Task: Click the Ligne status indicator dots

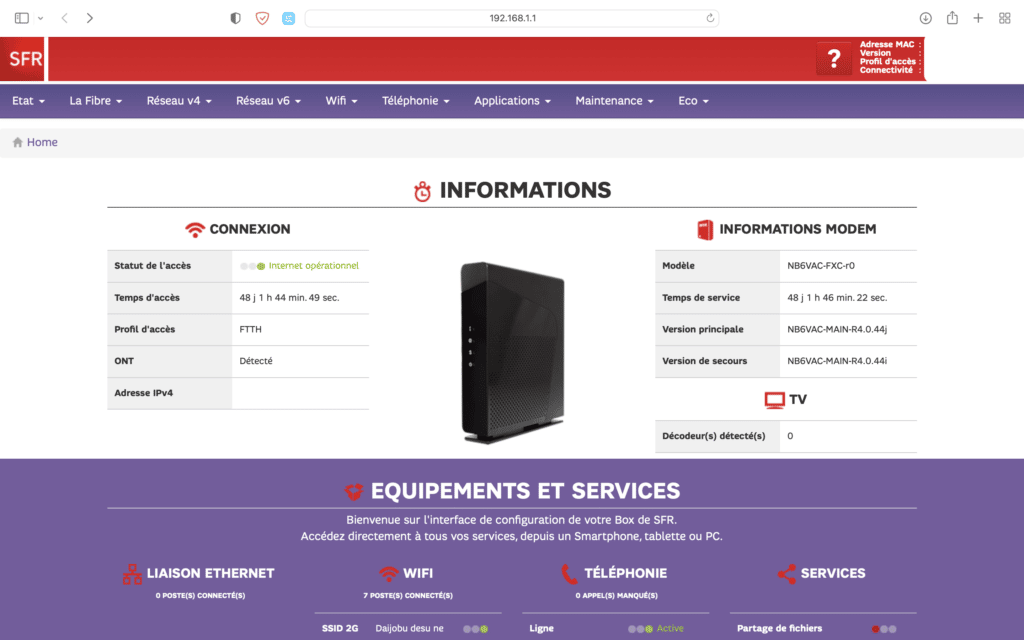Action: click(640, 629)
